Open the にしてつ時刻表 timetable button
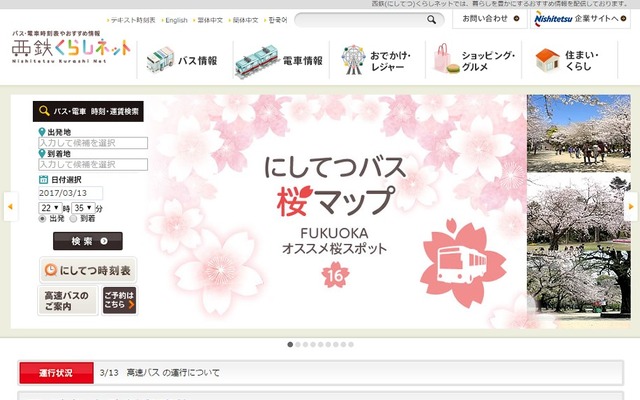640x400 pixels. [x=88, y=270]
